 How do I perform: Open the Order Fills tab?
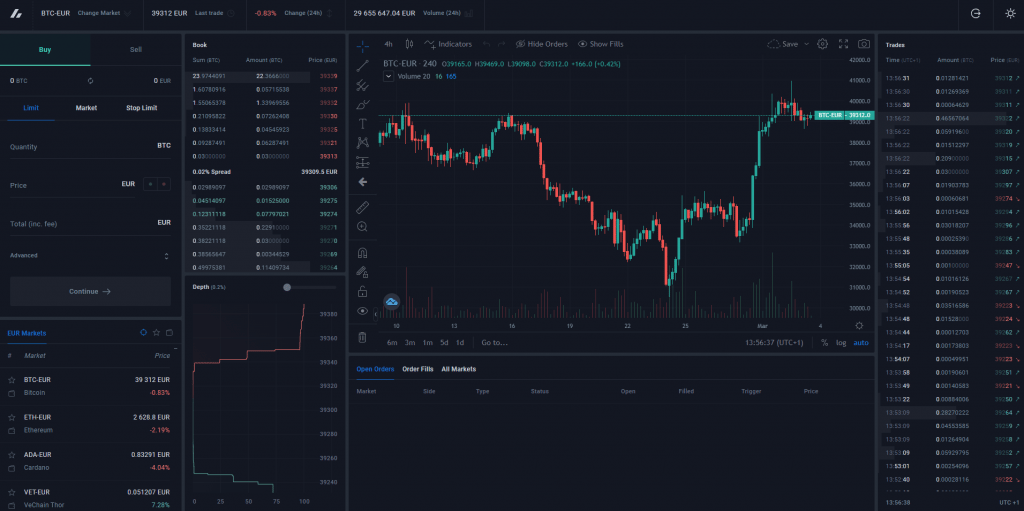(x=418, y=369)
